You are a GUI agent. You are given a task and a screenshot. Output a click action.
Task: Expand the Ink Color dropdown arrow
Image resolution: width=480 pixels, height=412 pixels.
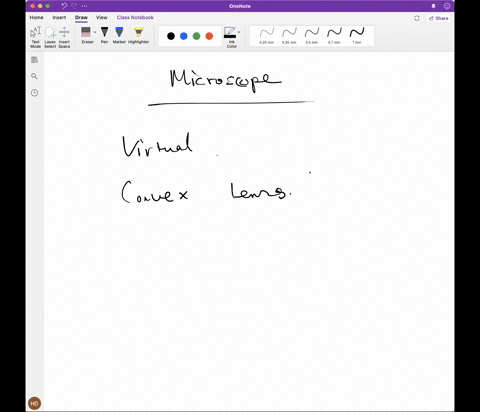[x=239, y=32]
